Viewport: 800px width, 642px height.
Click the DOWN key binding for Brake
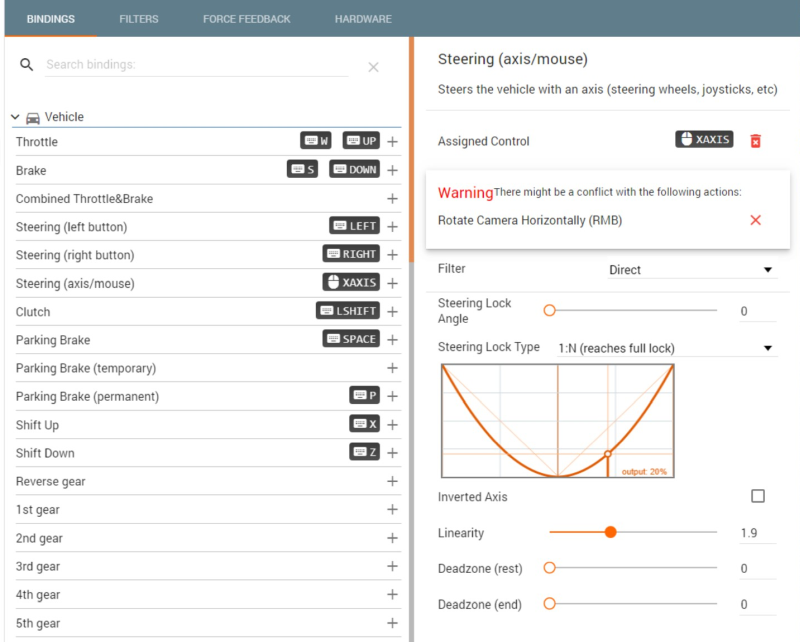(354, 170)
